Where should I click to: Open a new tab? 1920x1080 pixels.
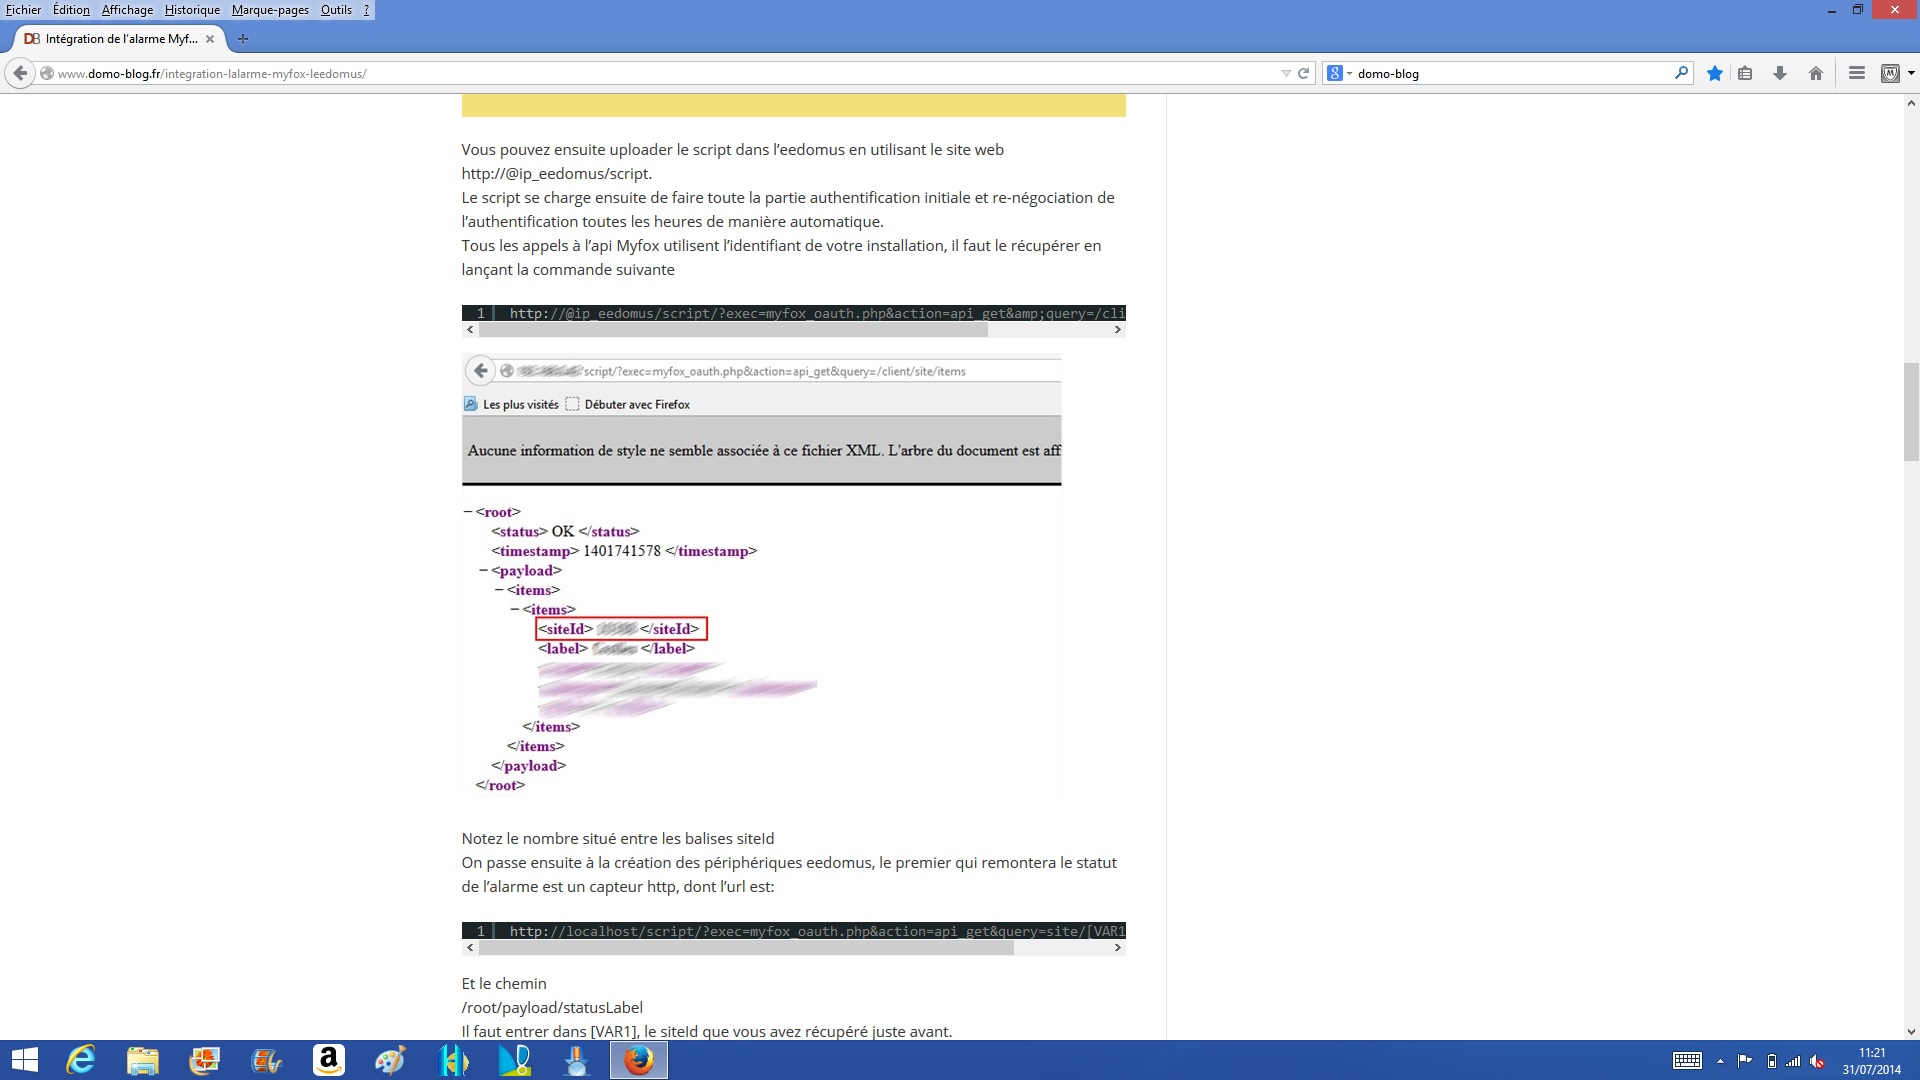(x=243, y=39)
